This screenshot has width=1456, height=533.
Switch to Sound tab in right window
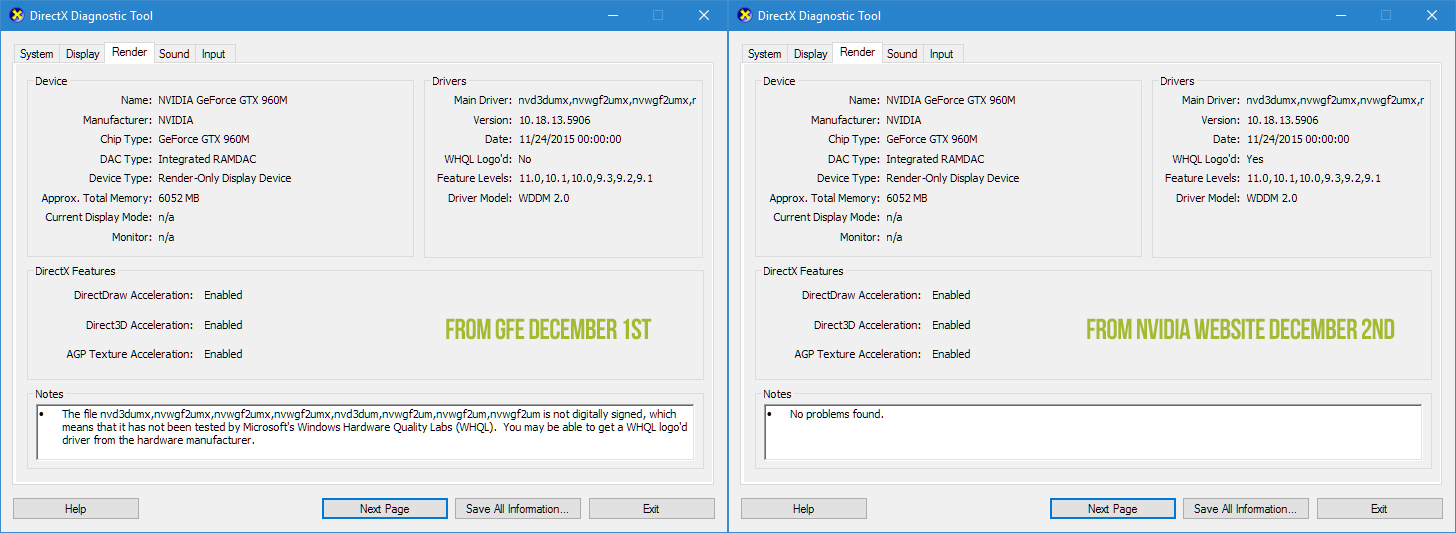902,54
